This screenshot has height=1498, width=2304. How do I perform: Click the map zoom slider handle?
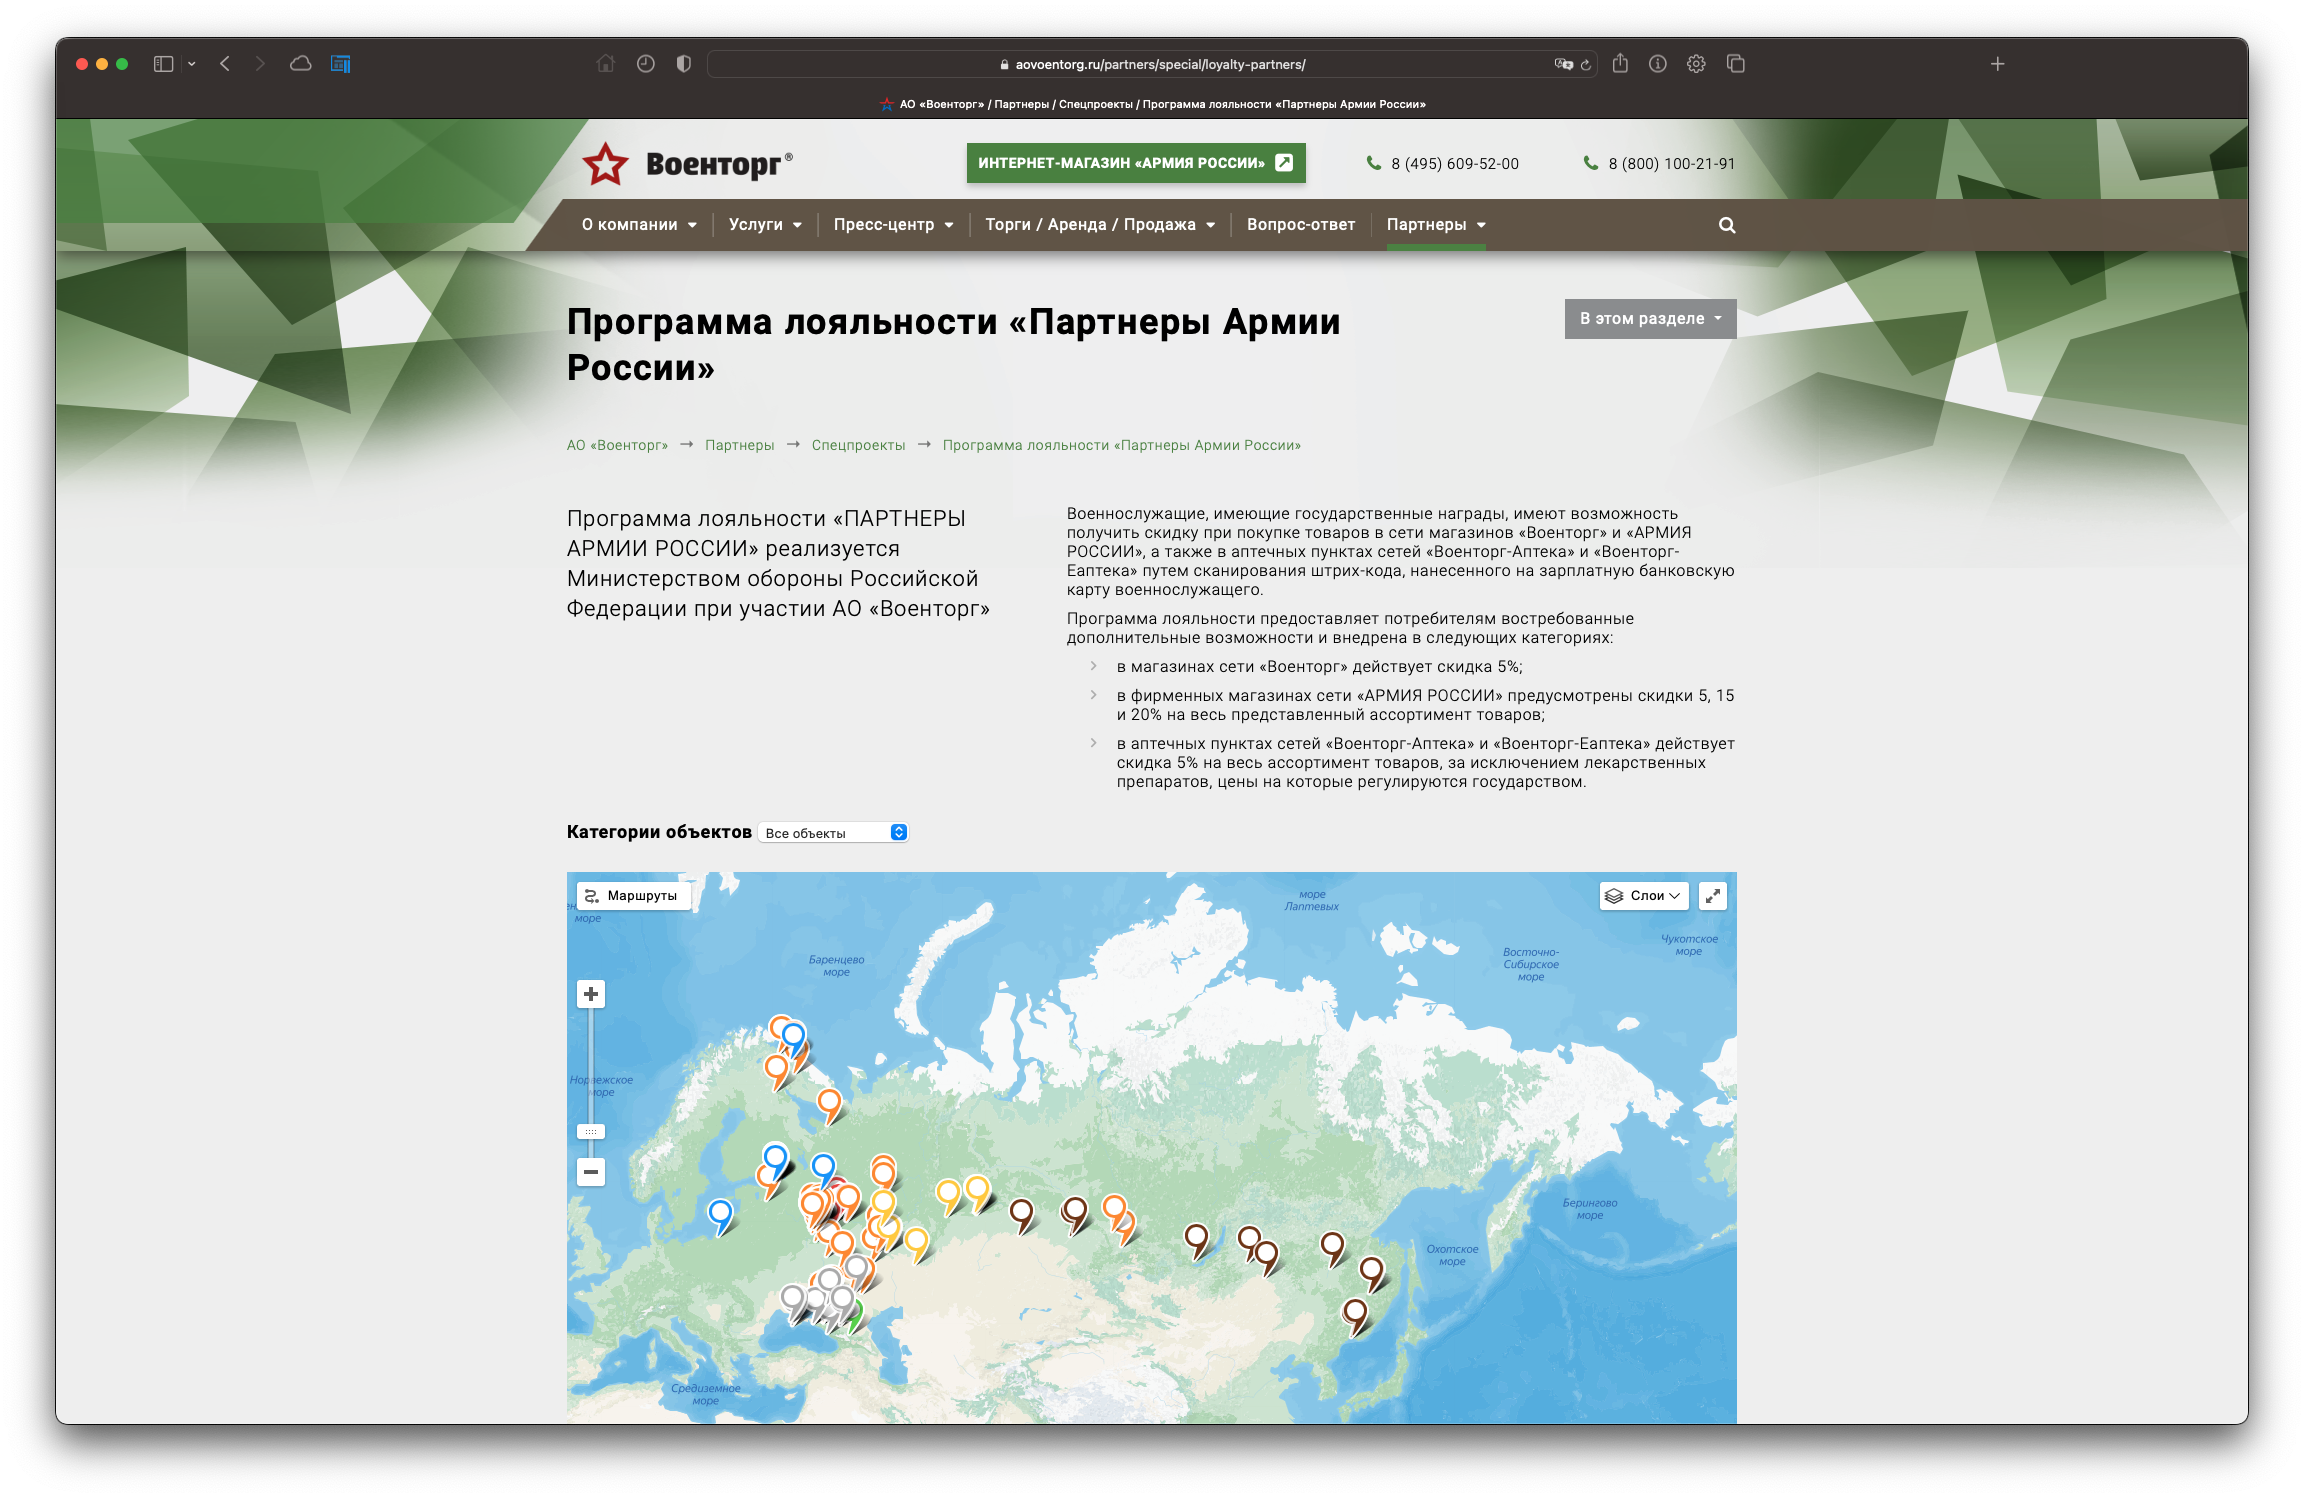(x=591, y=1132)
